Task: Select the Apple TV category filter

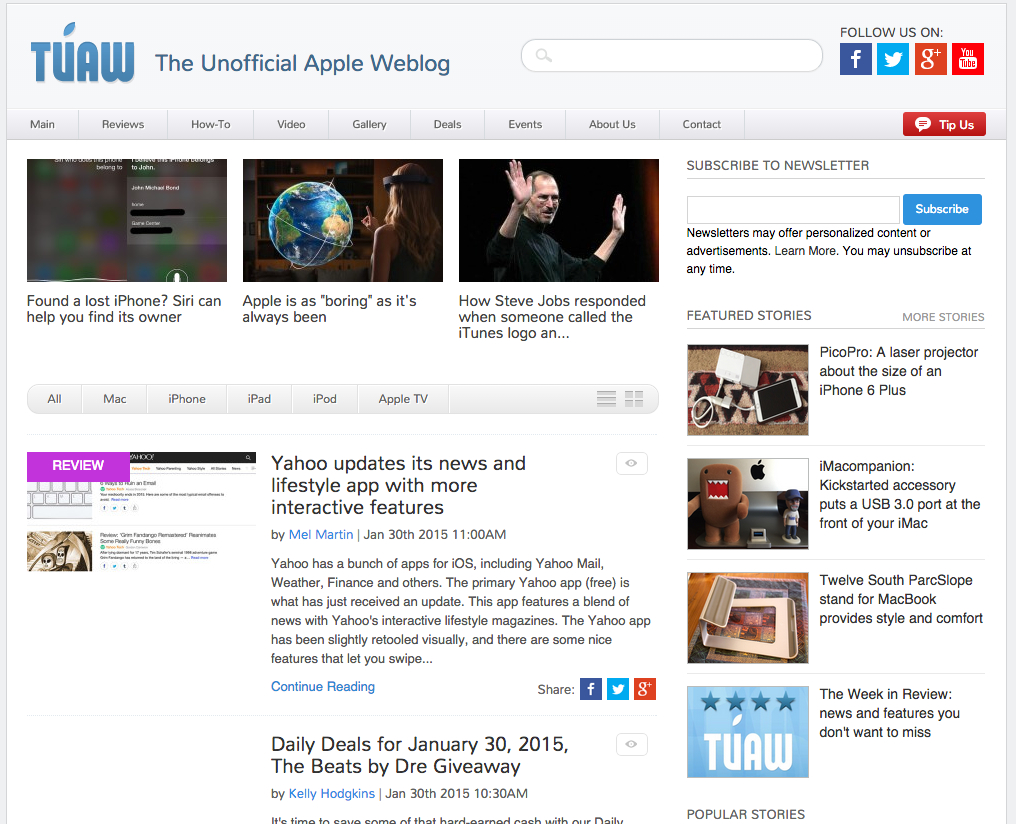Action: point(403,399)
